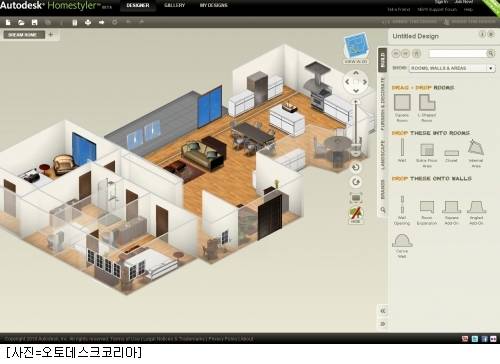The height and width of the screenshot is (364, 500).
Task: Open a design via folder icon
Action: [x=21, y=22]
